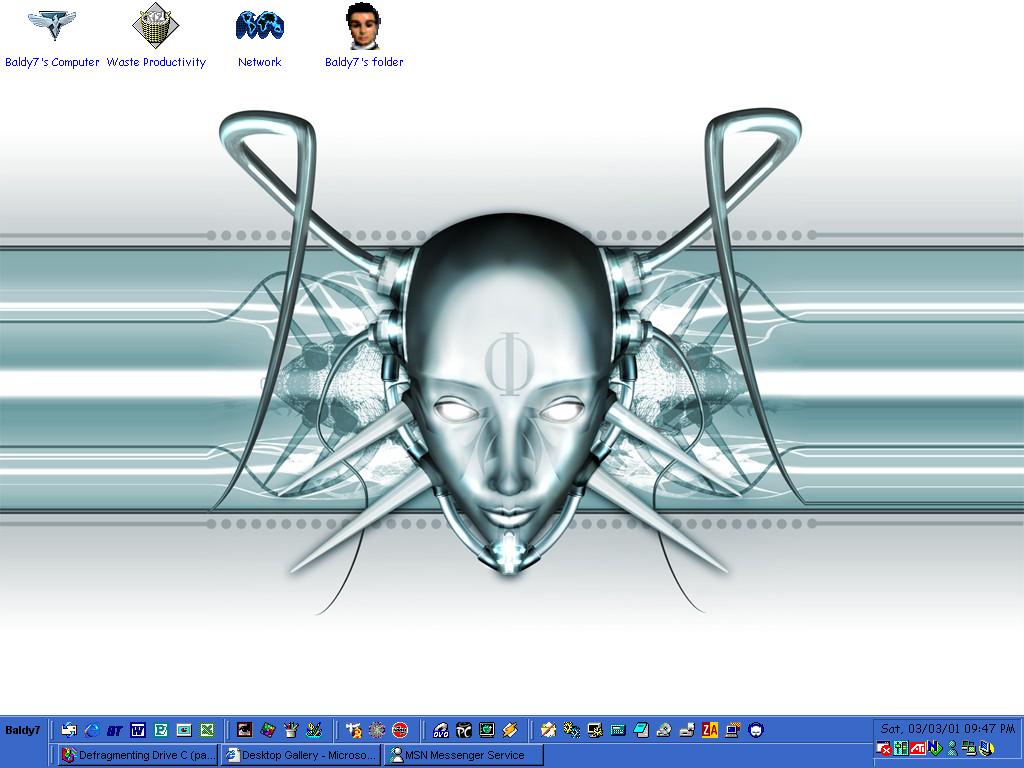Open Baldy7's folder desktop icon
The height and width of the screenshot is (768, 1024).
[x=363, y=28]
